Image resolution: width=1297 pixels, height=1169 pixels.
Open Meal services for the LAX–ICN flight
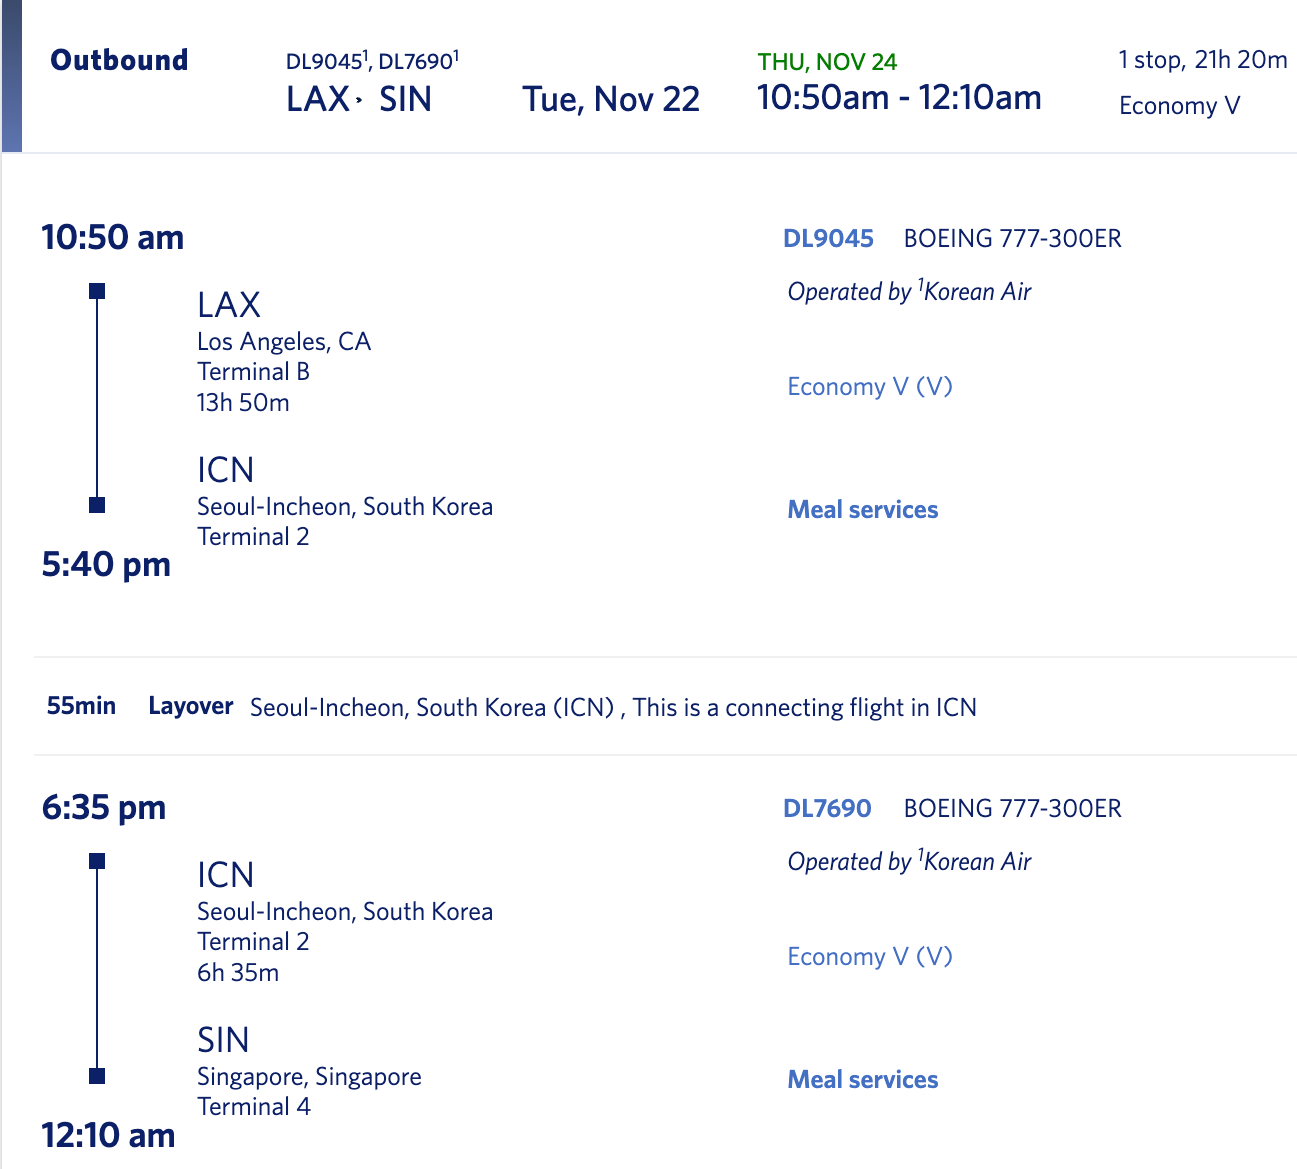click(862, 510)
